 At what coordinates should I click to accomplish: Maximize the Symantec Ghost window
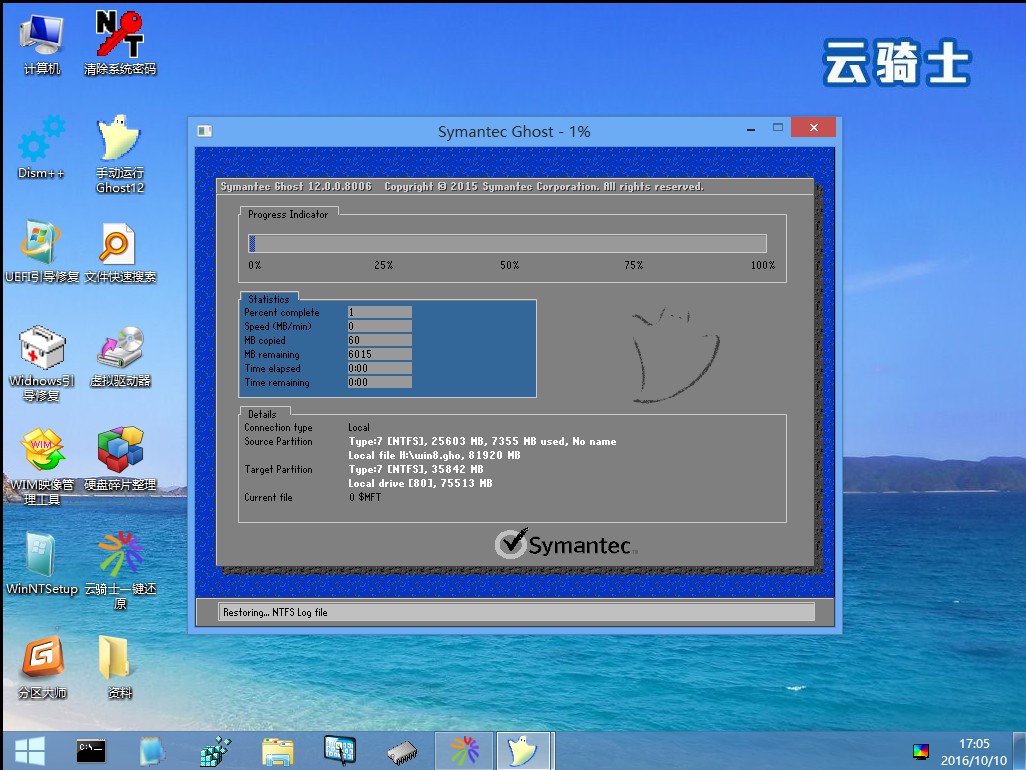click(x=777, y=128)
